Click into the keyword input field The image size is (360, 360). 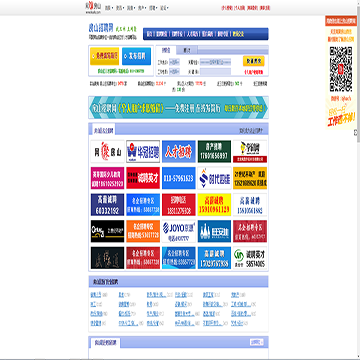click(215, 71)
